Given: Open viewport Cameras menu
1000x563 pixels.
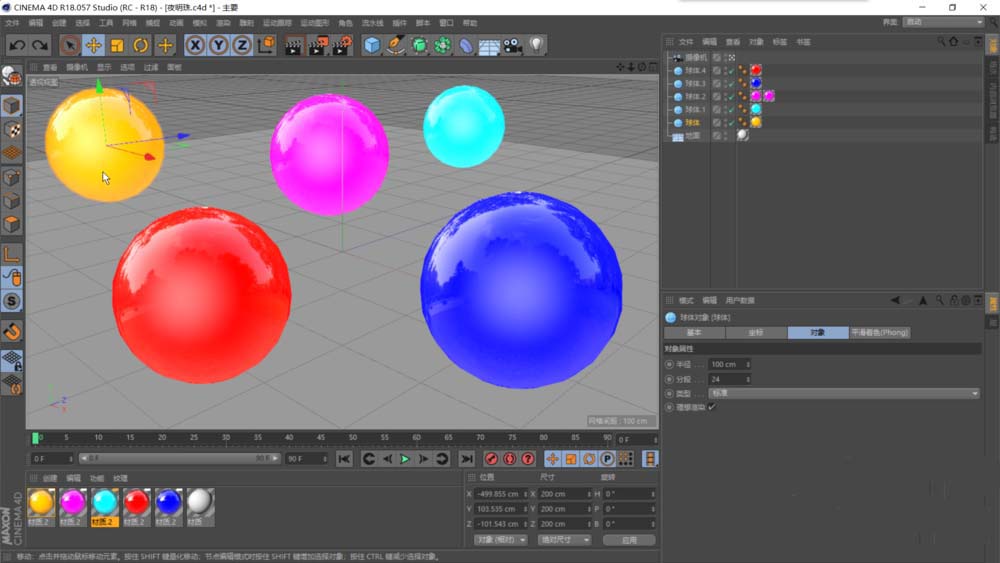Looking at the screenshot, I should [77, 67].
